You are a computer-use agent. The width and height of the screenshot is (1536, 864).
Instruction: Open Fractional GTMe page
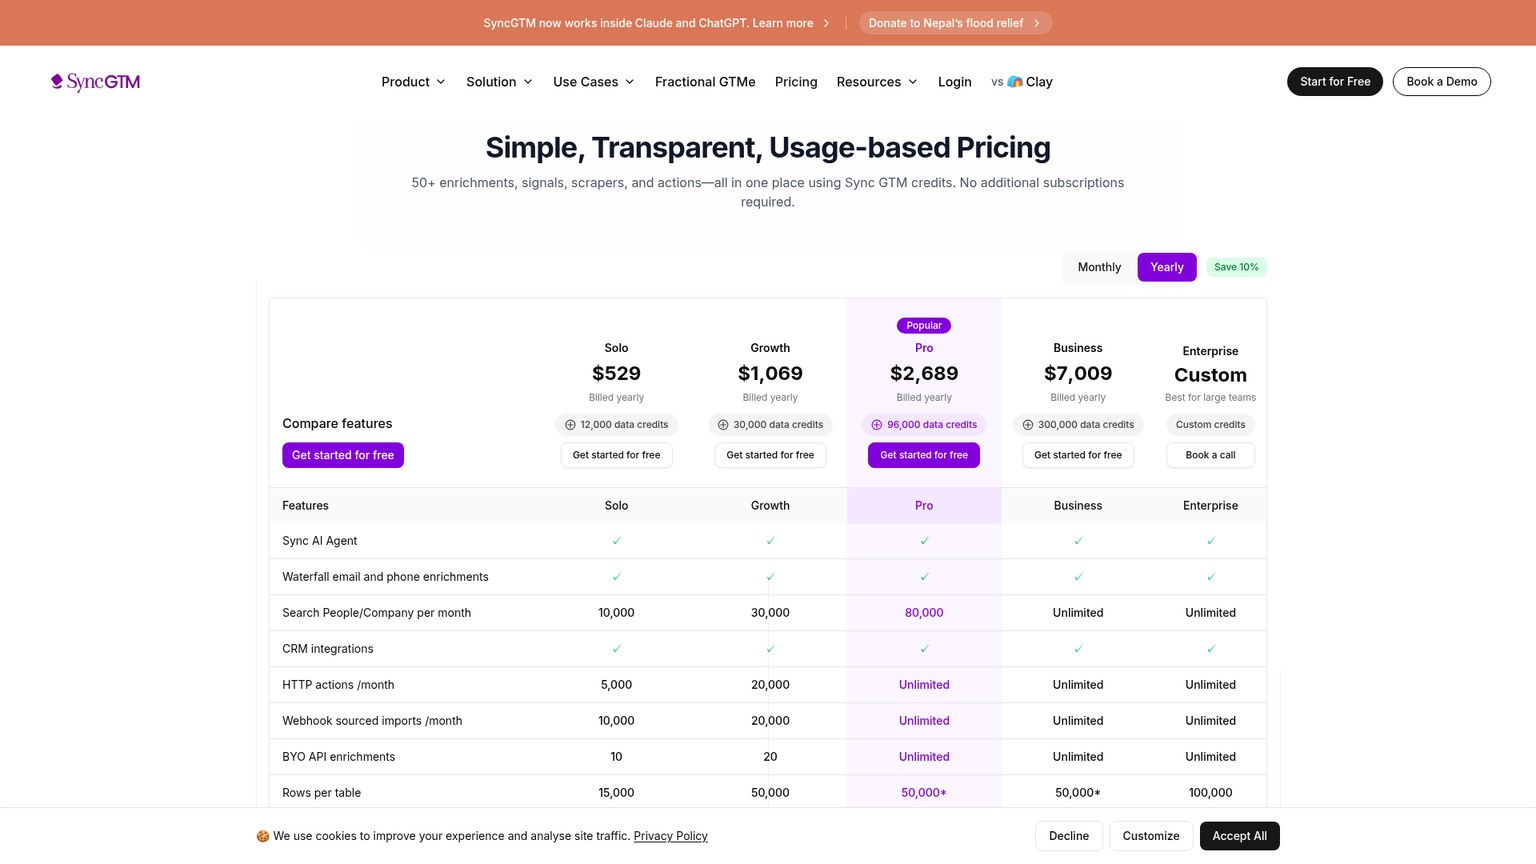tap(705, 82)
